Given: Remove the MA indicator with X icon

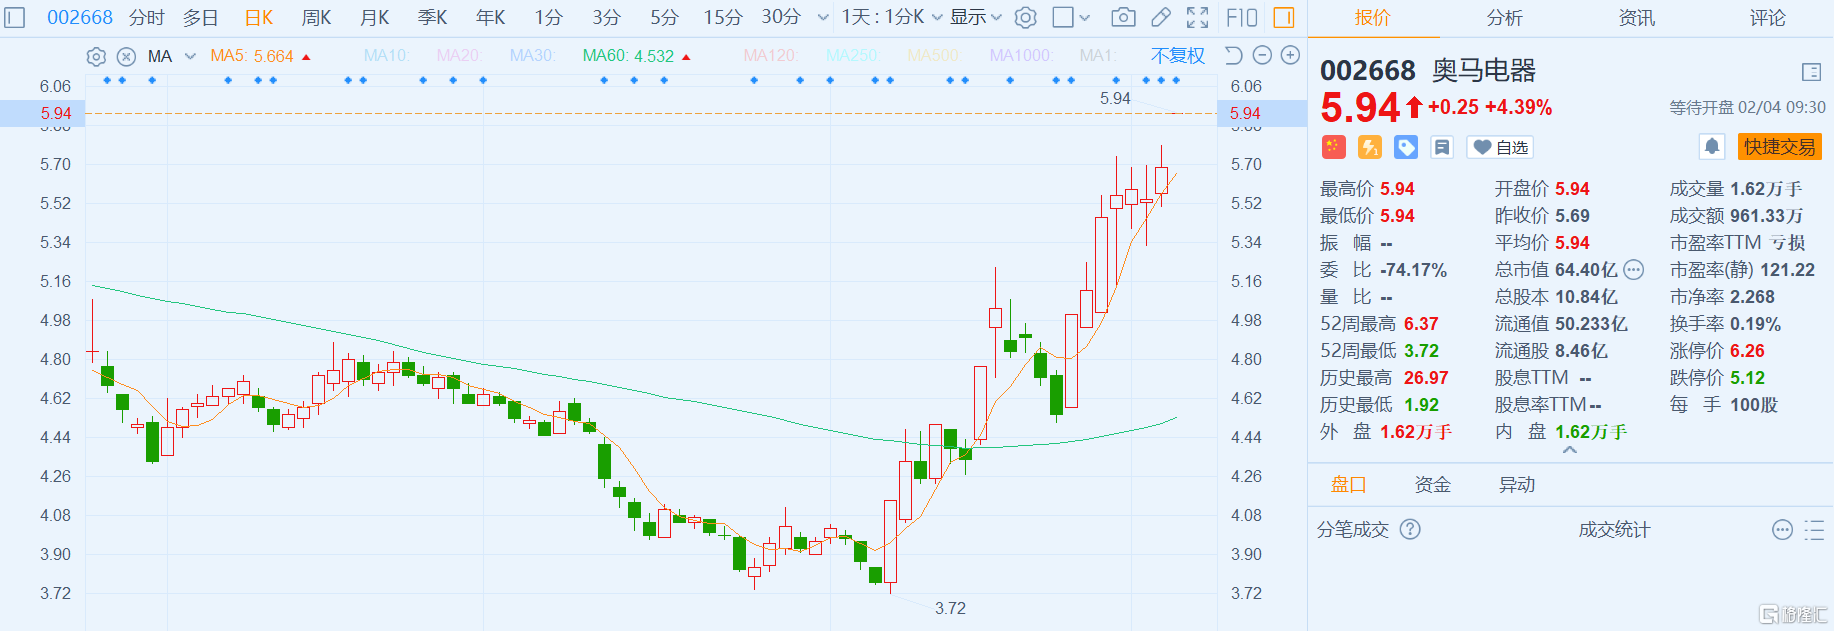Looking at the screenshot, I should pos(126,57).
